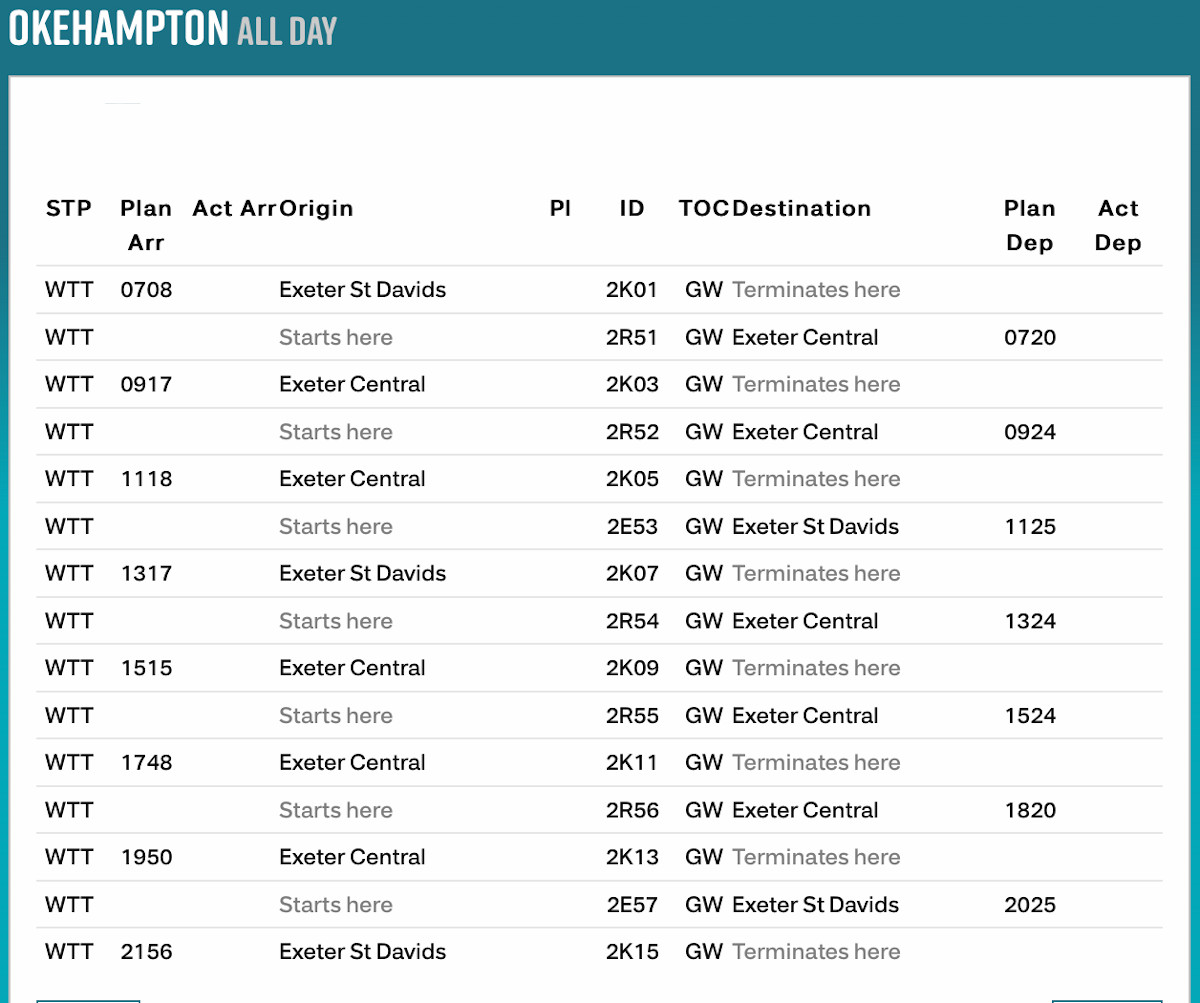Open train 2K01 service details
Screen dimensions: 1200x1003
[632, 290]
